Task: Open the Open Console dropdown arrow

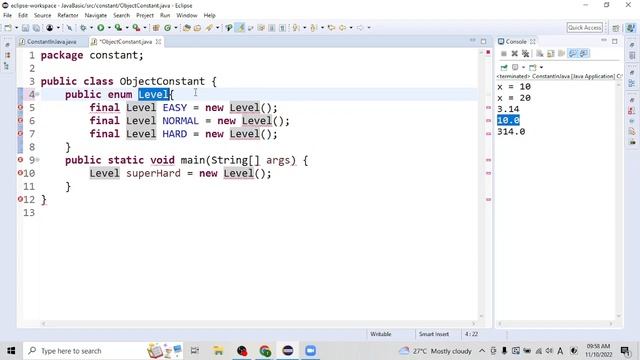Action: tap(541, 67)
